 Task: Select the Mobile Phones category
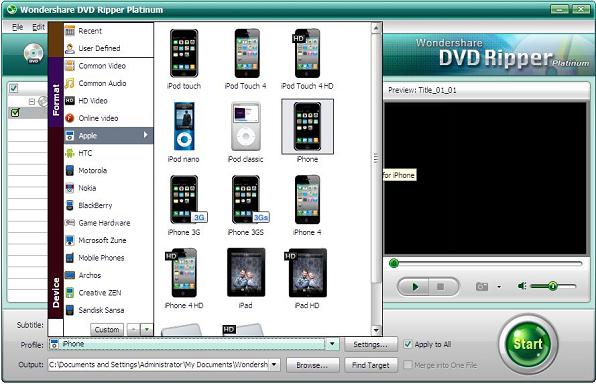pyautogui.click(x=108, y=258)
